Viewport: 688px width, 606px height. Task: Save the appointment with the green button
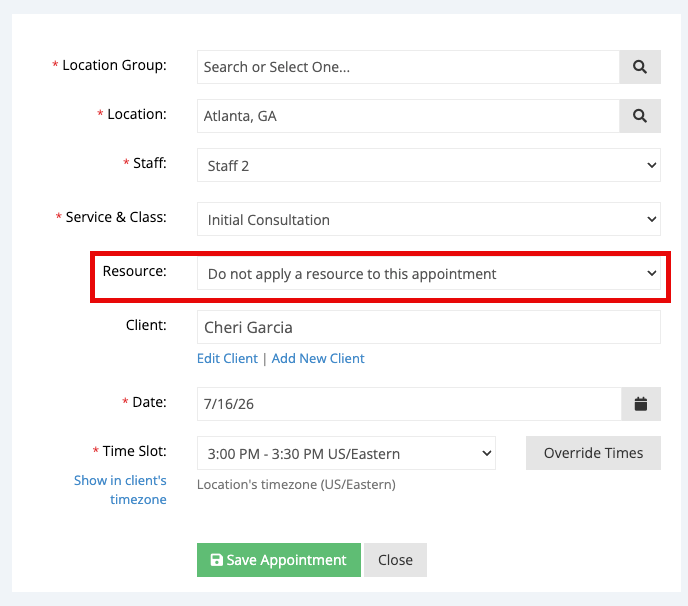[279, 560]
